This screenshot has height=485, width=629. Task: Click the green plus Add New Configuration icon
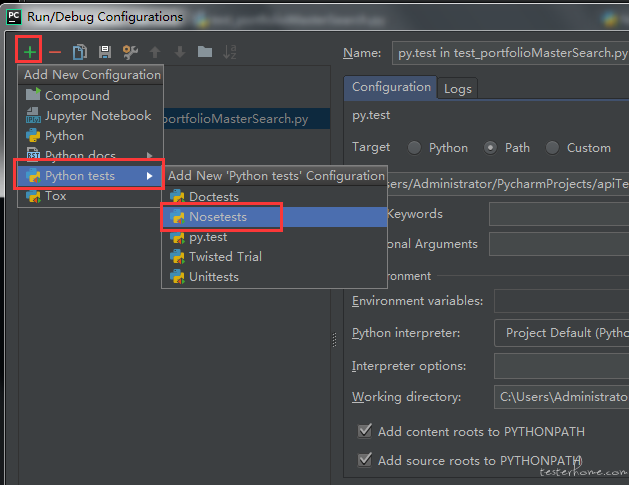(x=29, y=51)
